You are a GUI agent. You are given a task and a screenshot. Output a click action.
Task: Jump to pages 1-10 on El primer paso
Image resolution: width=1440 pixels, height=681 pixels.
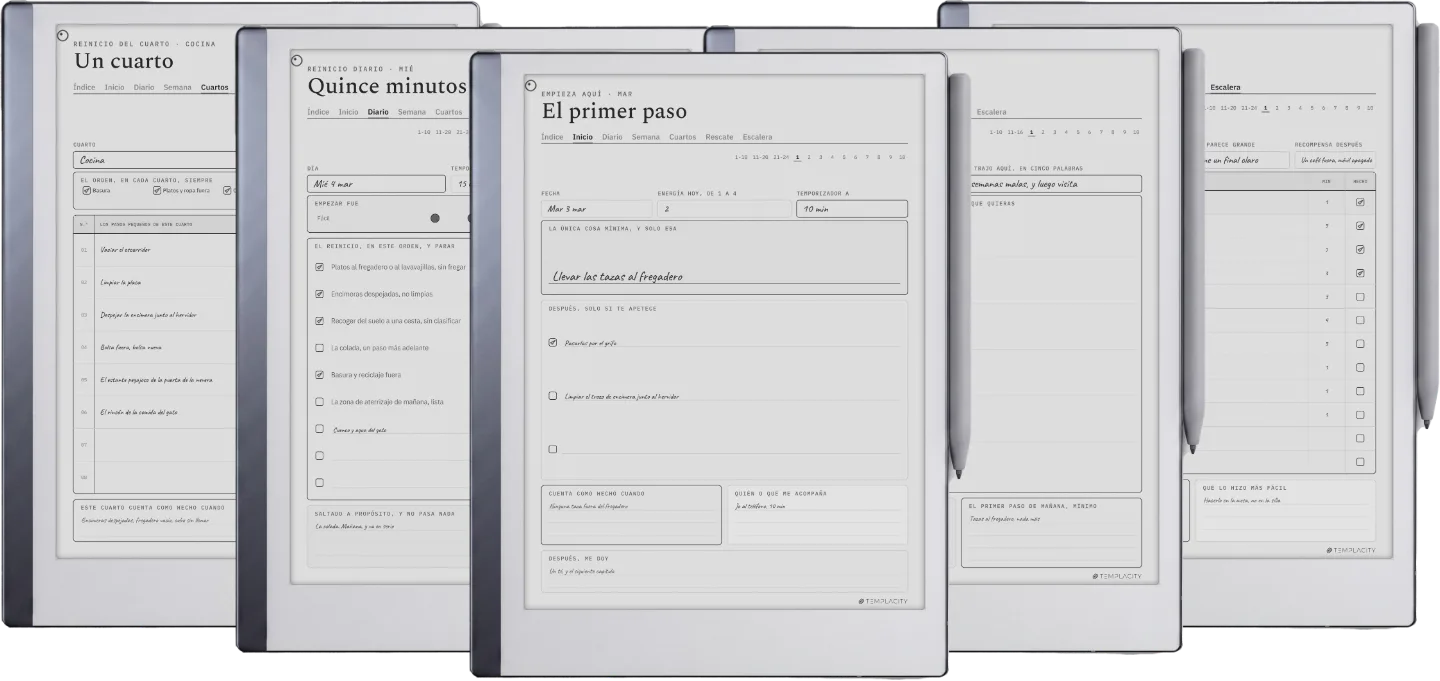742,157
